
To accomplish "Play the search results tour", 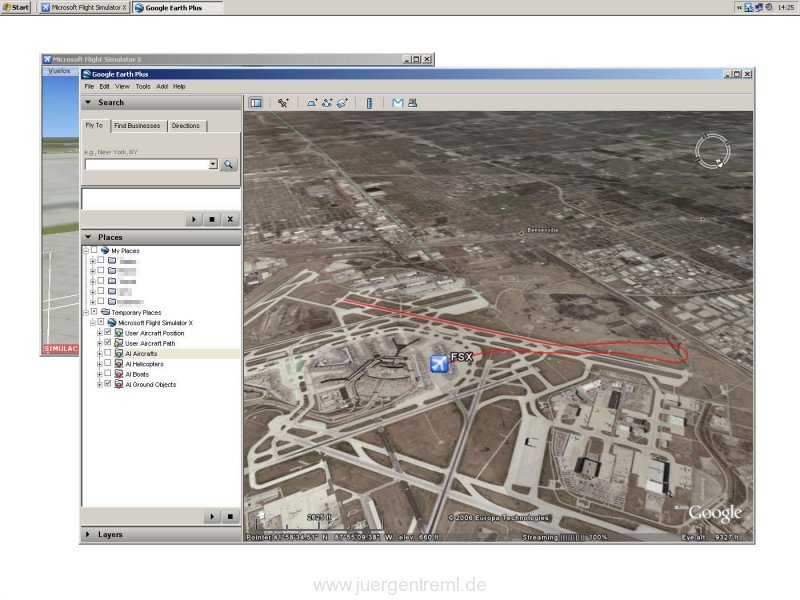I will 193,219.
